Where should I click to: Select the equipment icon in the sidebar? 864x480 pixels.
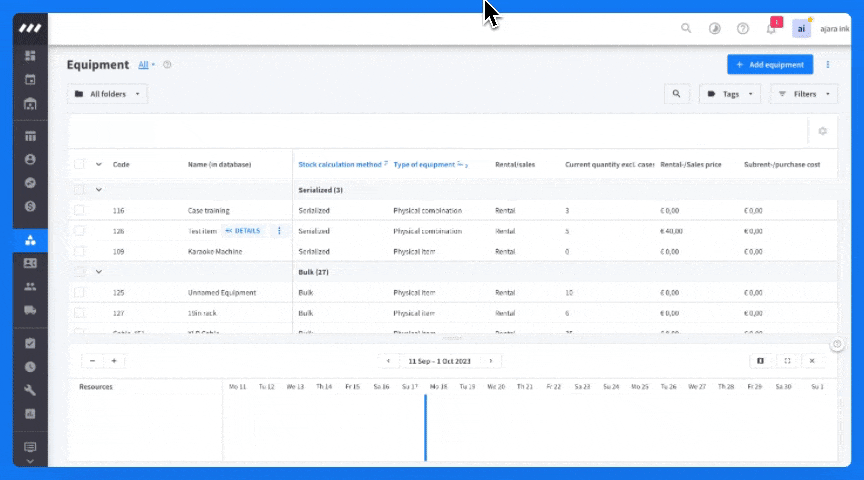click(x=30, y=240)
